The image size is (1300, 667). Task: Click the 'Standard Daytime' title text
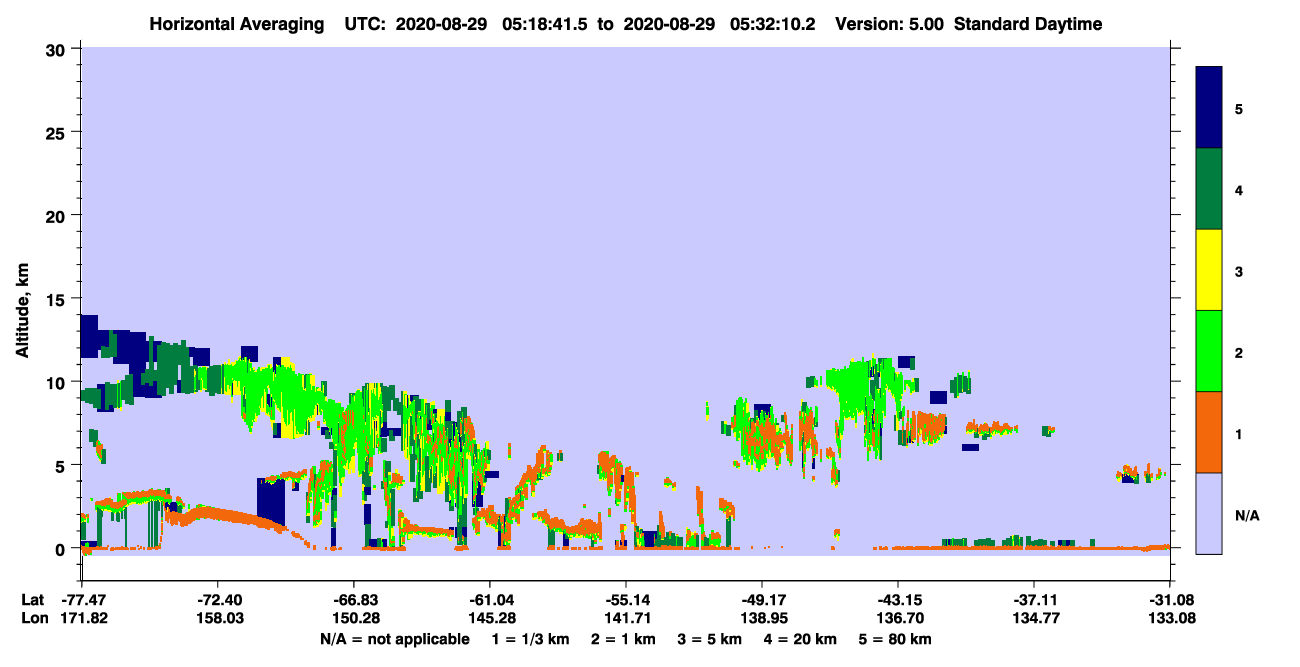click(1028, 24)
